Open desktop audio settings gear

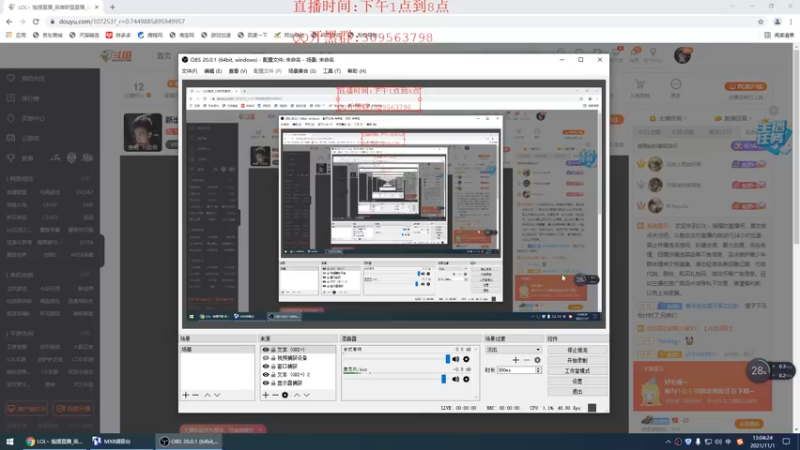click(466, 359)
